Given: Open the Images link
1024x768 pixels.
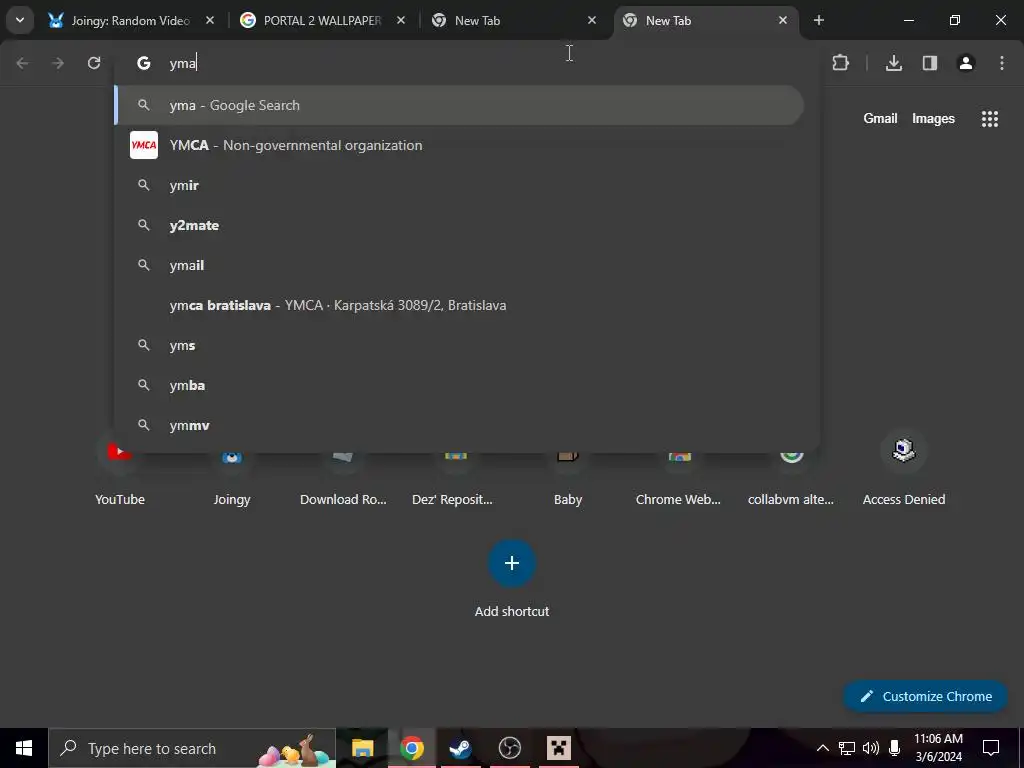Looking at the screenshot, I should point(933,118).
